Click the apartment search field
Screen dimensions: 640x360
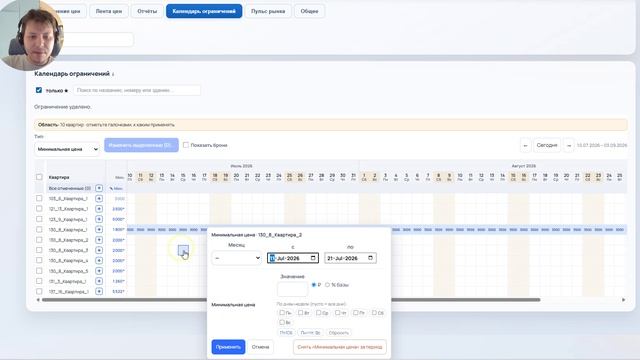137,90
